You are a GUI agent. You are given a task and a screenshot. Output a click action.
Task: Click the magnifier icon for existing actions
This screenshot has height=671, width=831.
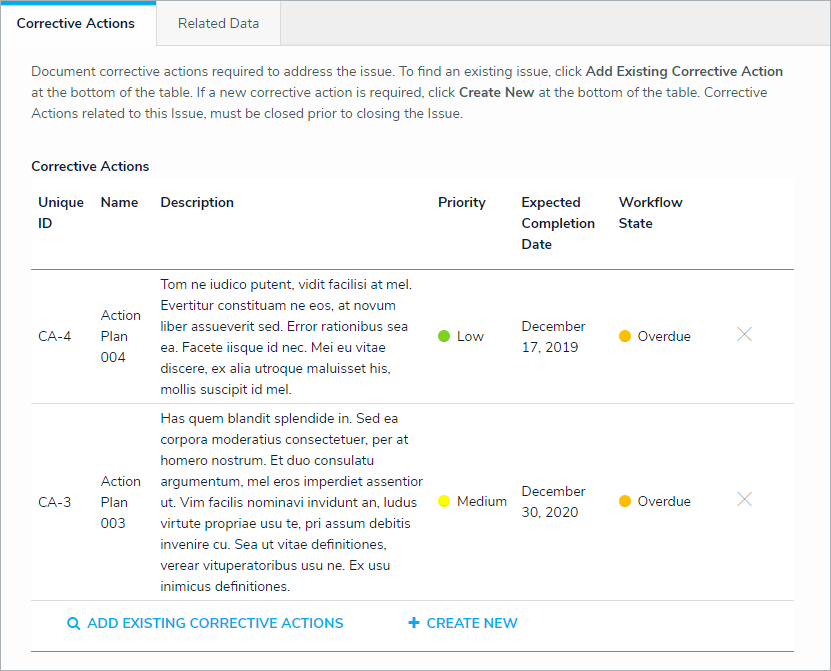tap(73, 624)
